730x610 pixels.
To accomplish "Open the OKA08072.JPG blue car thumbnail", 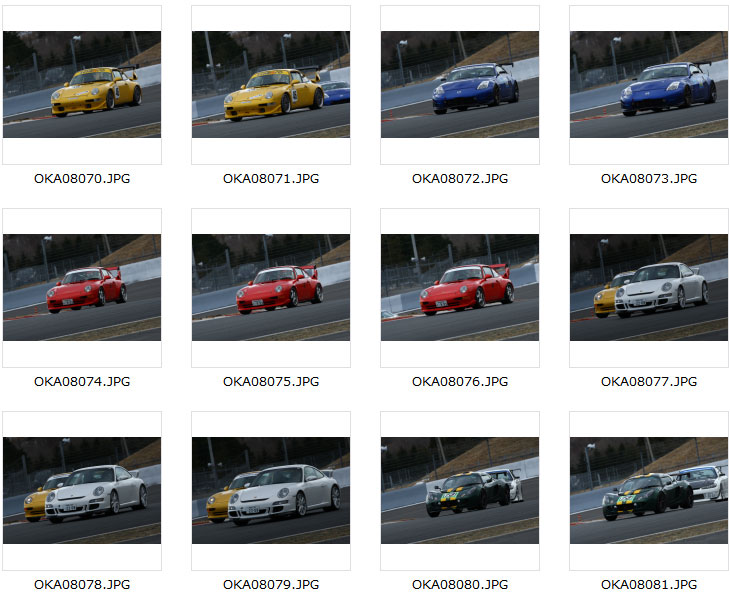I will click(460, 84).
